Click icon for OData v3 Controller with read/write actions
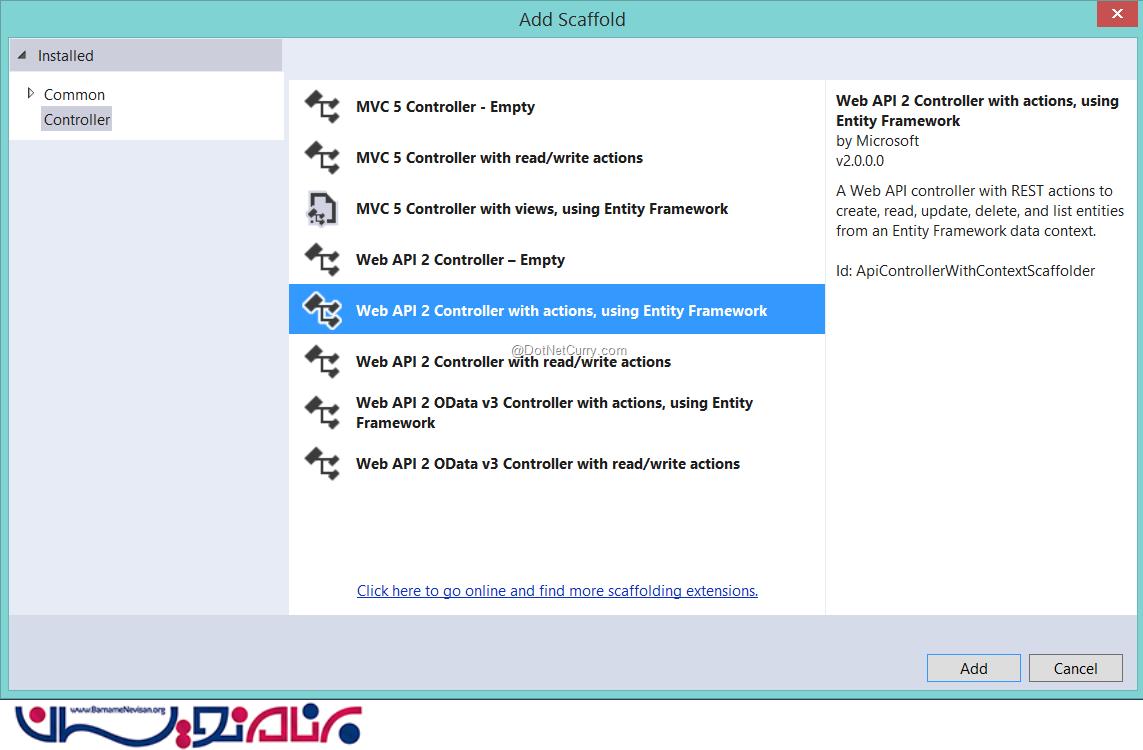The height and width of the screenshot is (750, 1143). (x=322, y=464)
